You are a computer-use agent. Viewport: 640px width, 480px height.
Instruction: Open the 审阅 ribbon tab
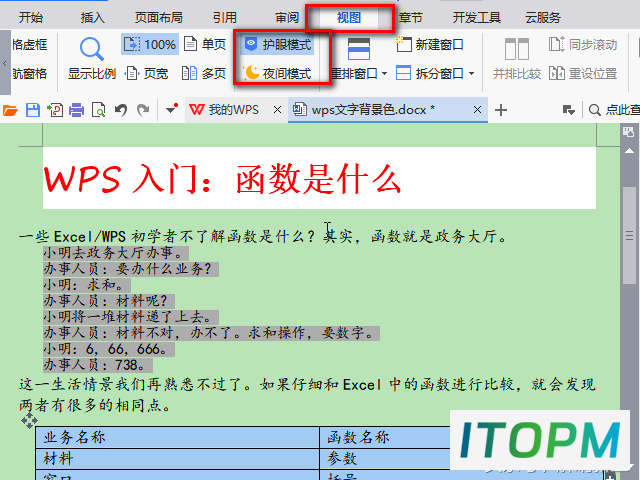coord(287,18)
